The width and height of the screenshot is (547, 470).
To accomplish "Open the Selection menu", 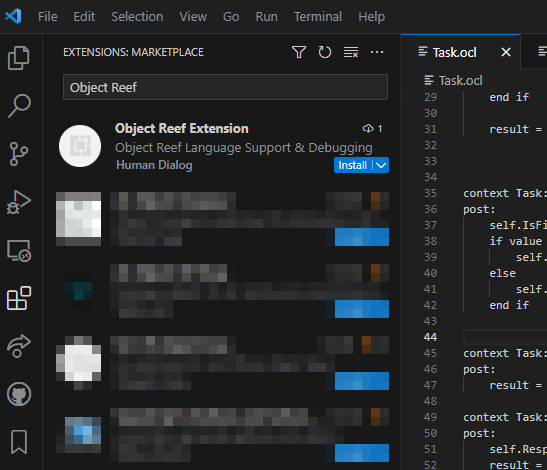I will pyautogui.click(x=137, y=16).
